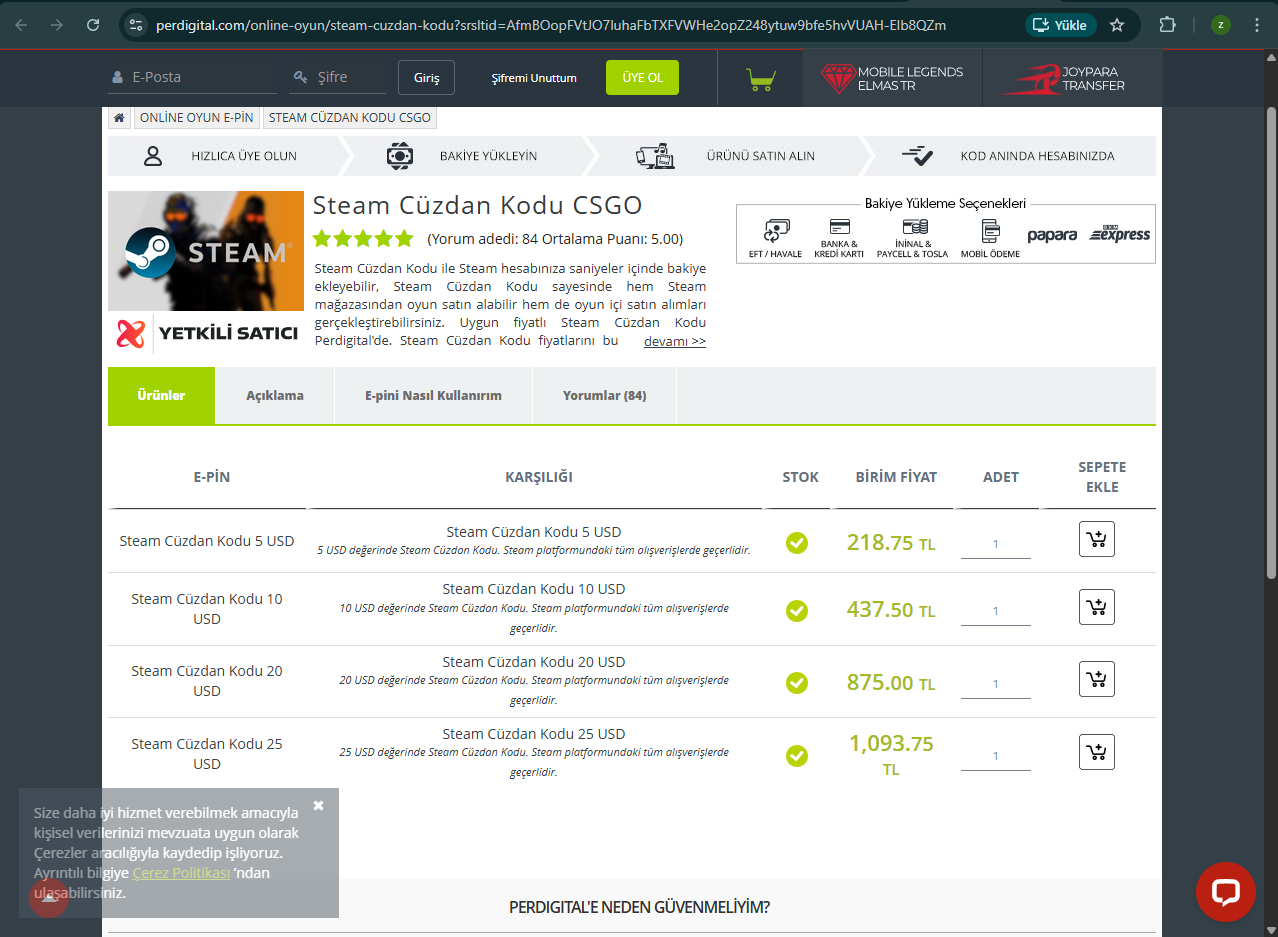The image size is (1278, 937).
Task: Select the BKM express payment logo
Action: [1120, 233]
